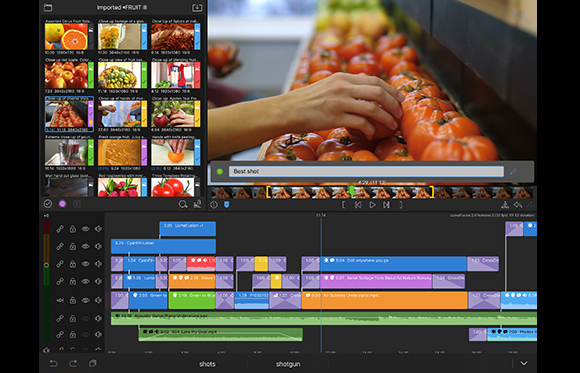Click the multi-select checkmark icon below library
The width and height of the screenshot is (580, 373).
48,204
